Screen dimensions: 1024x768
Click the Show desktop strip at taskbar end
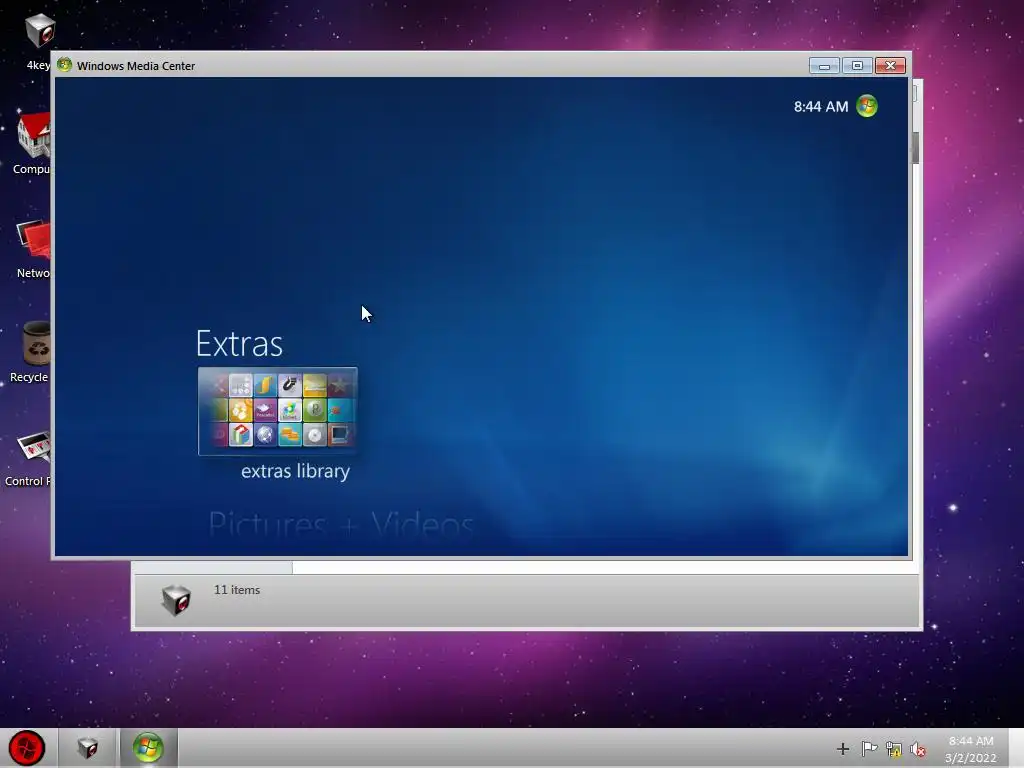[x=1016, y=748]
